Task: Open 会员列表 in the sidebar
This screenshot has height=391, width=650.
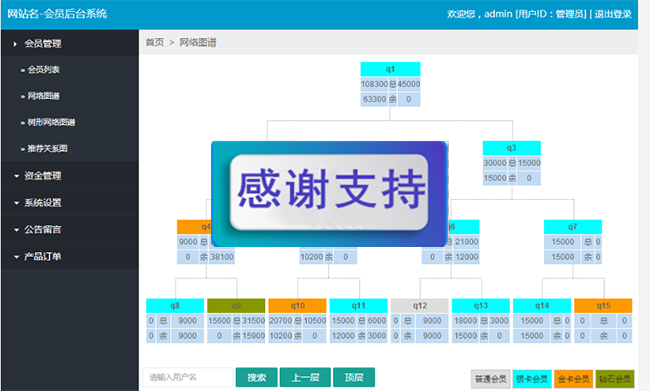Action: 43,70
